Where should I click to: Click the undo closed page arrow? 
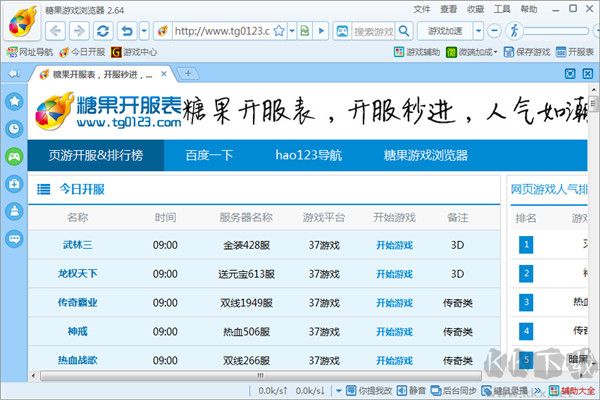tap(127, 31)
